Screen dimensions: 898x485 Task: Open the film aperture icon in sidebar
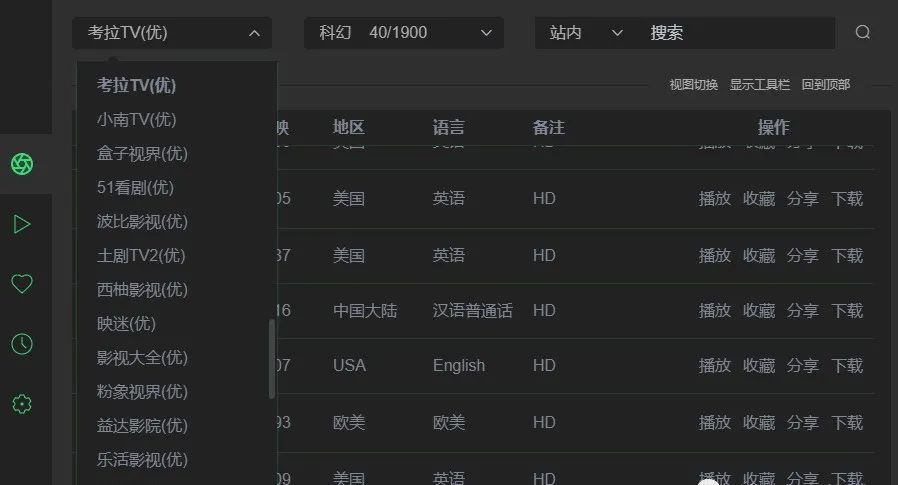[22, 164]
